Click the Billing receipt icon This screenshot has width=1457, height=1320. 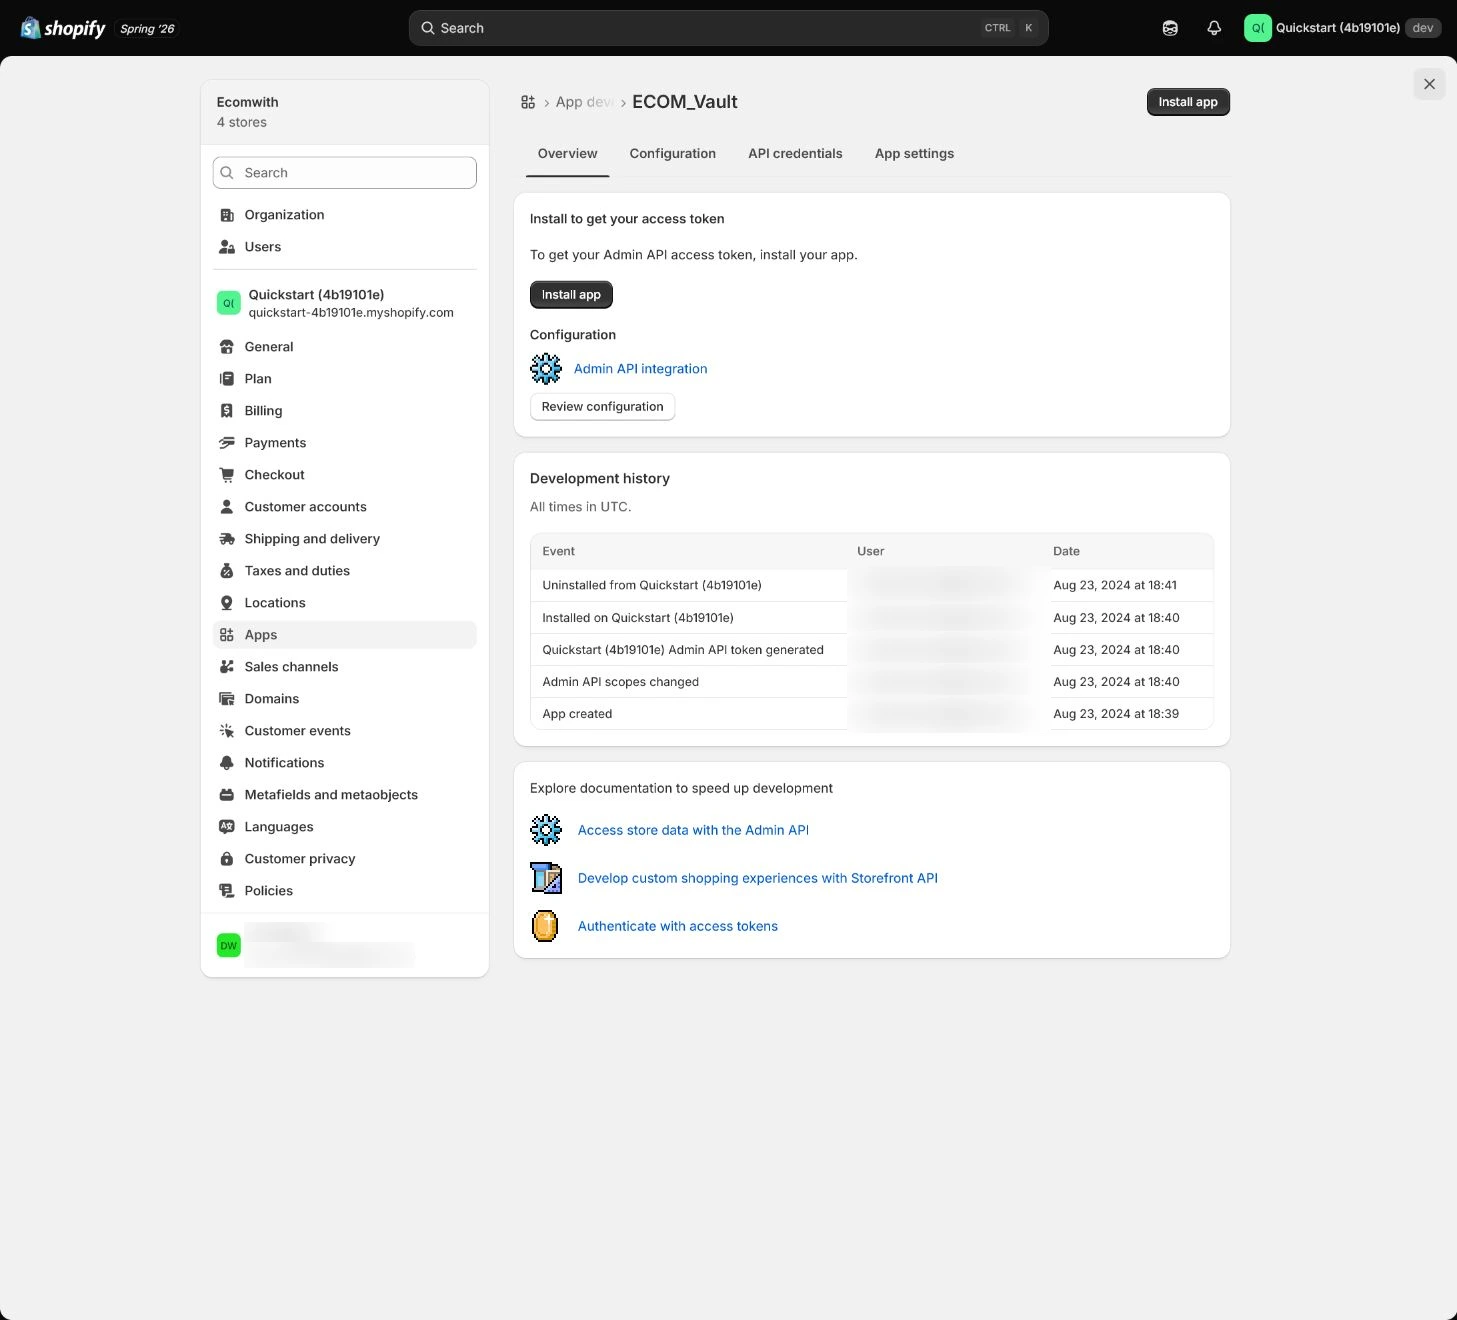[x=227, y=411]
